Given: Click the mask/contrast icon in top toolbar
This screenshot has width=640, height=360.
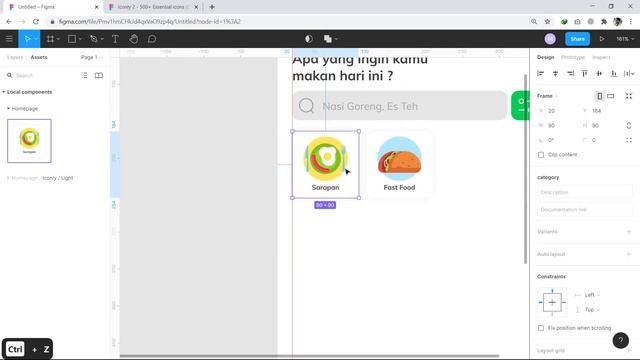Looking at the screenshot, I should click(309, 39).
